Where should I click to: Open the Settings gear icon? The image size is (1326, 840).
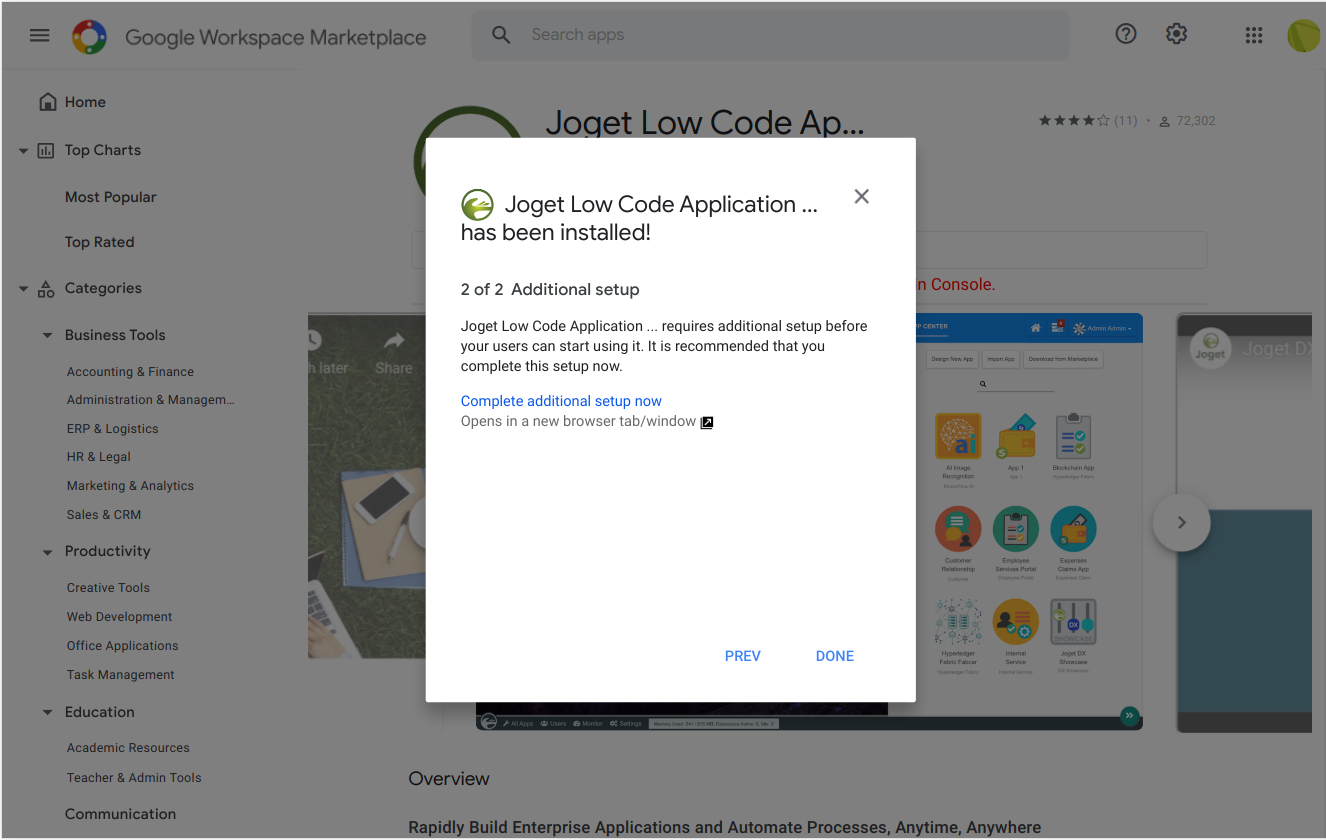pyautogui.click(x=1176, y=34)
